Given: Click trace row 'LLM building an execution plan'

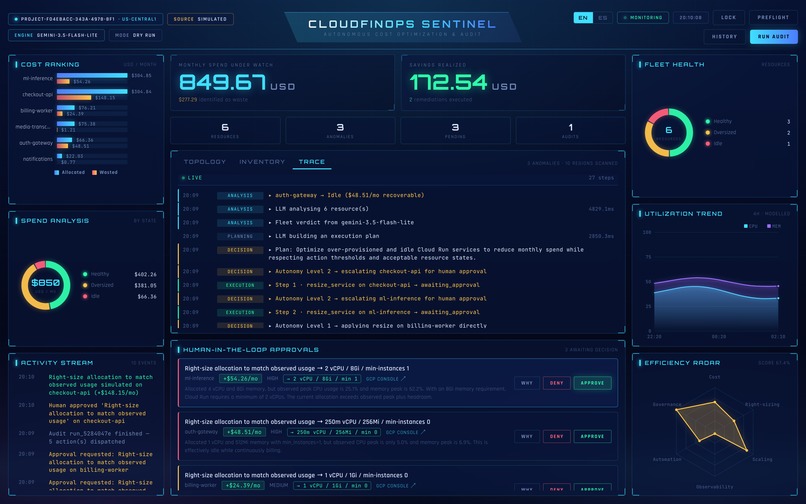Looking at the screenshot, I should pyautogui.click(x=398, y=237).
